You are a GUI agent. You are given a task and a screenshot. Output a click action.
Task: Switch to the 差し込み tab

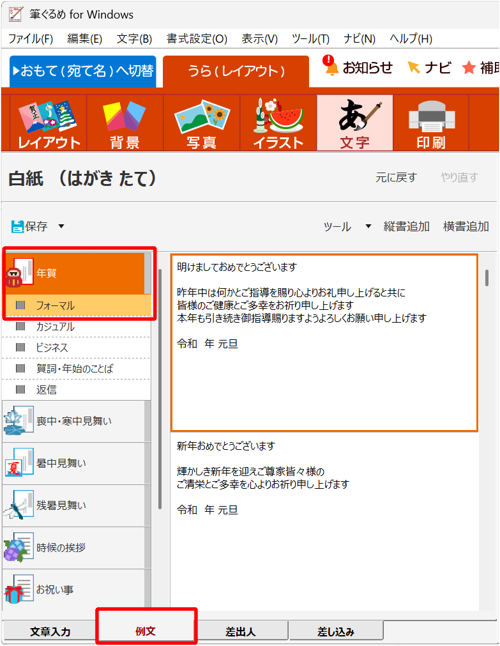(x=336, y=631)
